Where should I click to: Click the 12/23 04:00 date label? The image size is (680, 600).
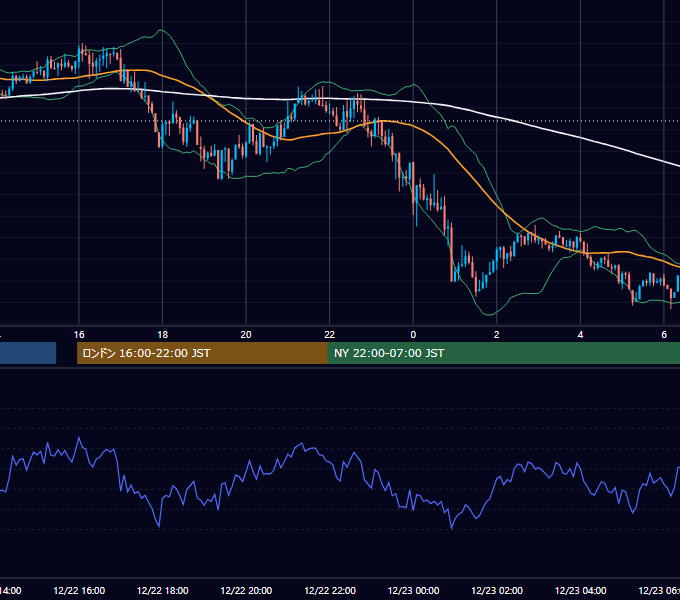click(x=581, y=590)
